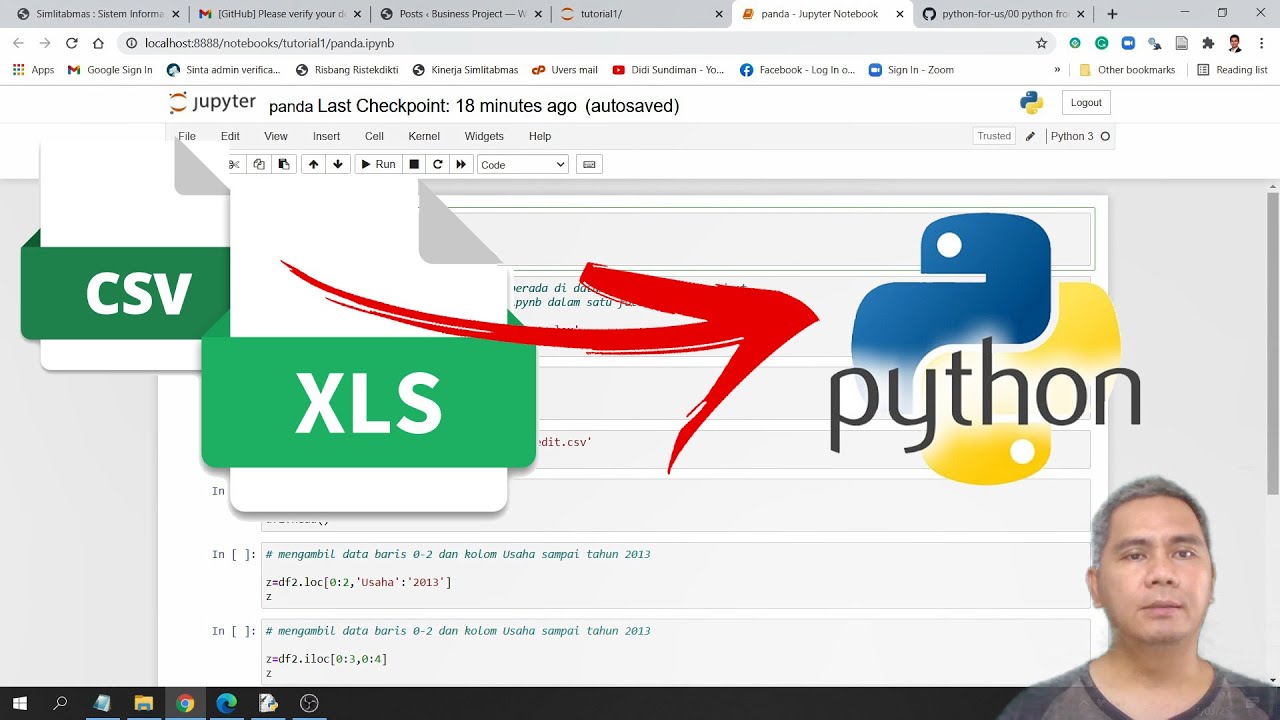Open the cell type Code dropdown
1280x720 pixels.
tap(522, 164)
